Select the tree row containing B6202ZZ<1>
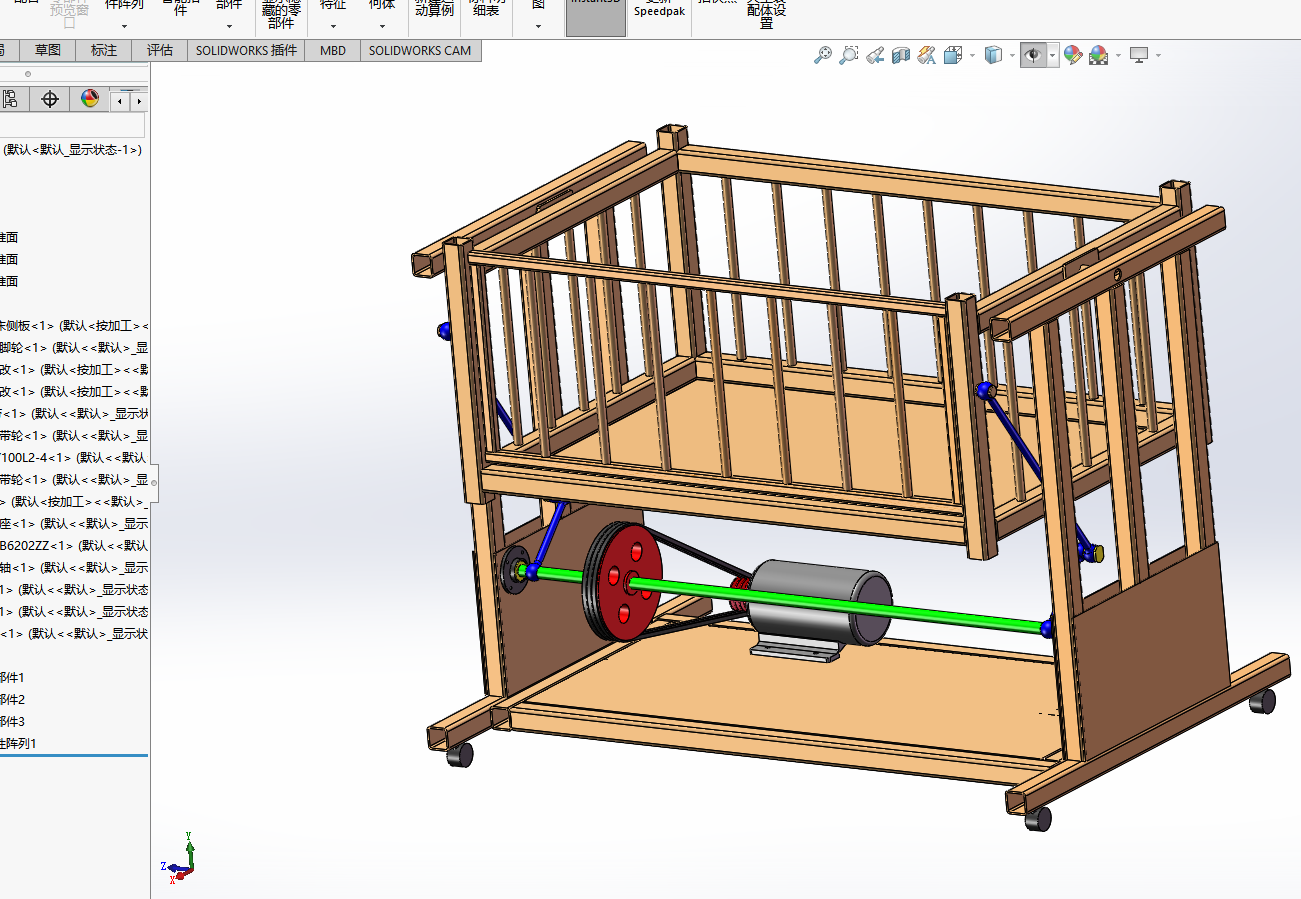Image resolution: width=1301 pixels, height=899 pixels. (x=75, y=546)
